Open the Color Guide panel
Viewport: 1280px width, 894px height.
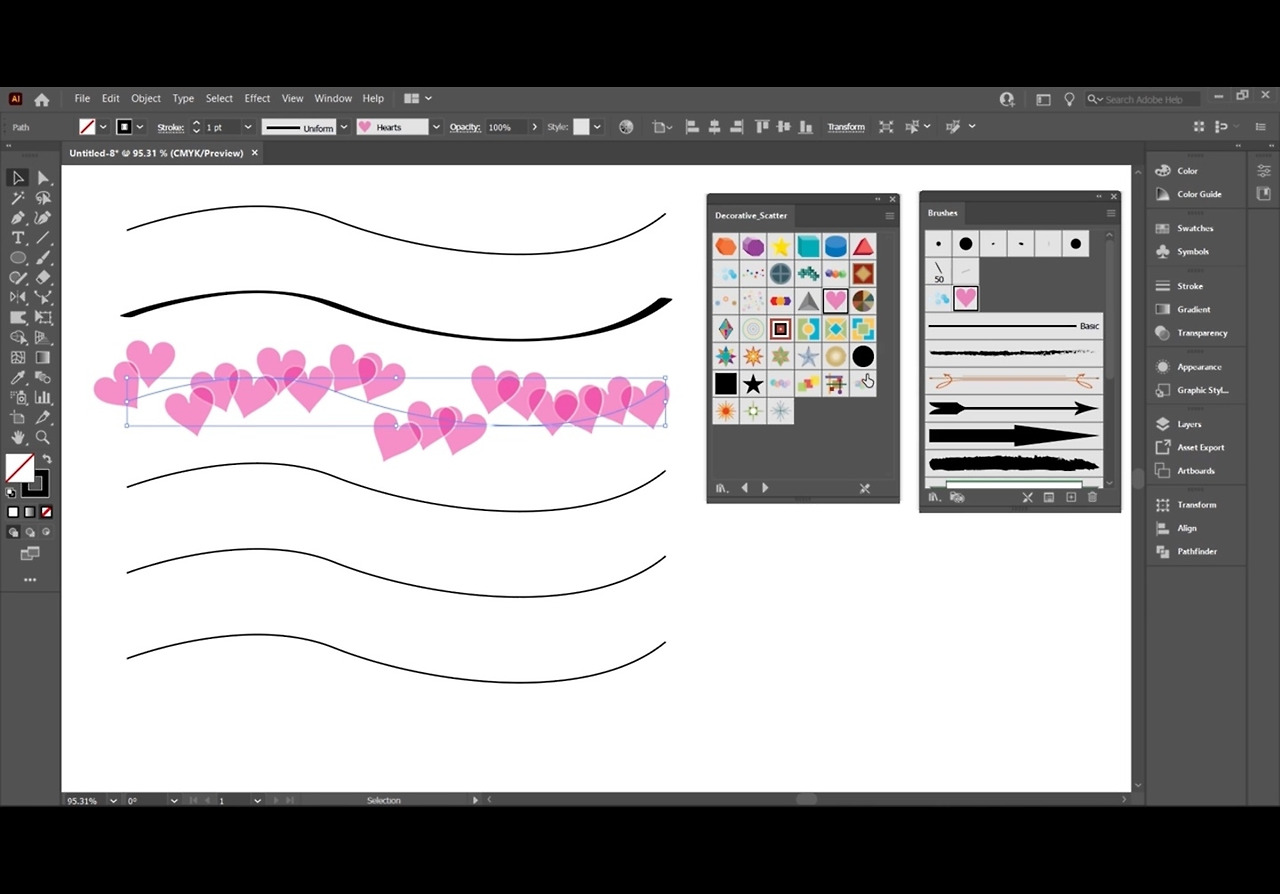point(1199,194)
